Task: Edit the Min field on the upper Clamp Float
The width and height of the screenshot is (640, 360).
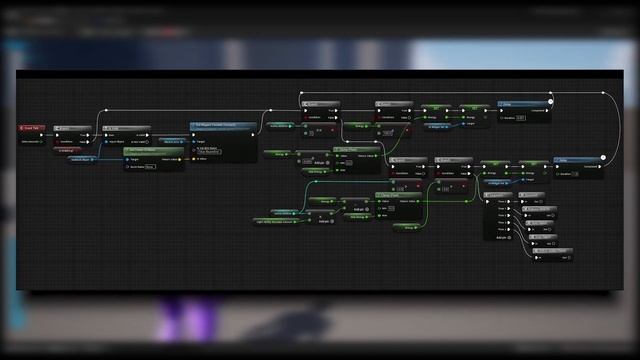Action: click(349, 163)
